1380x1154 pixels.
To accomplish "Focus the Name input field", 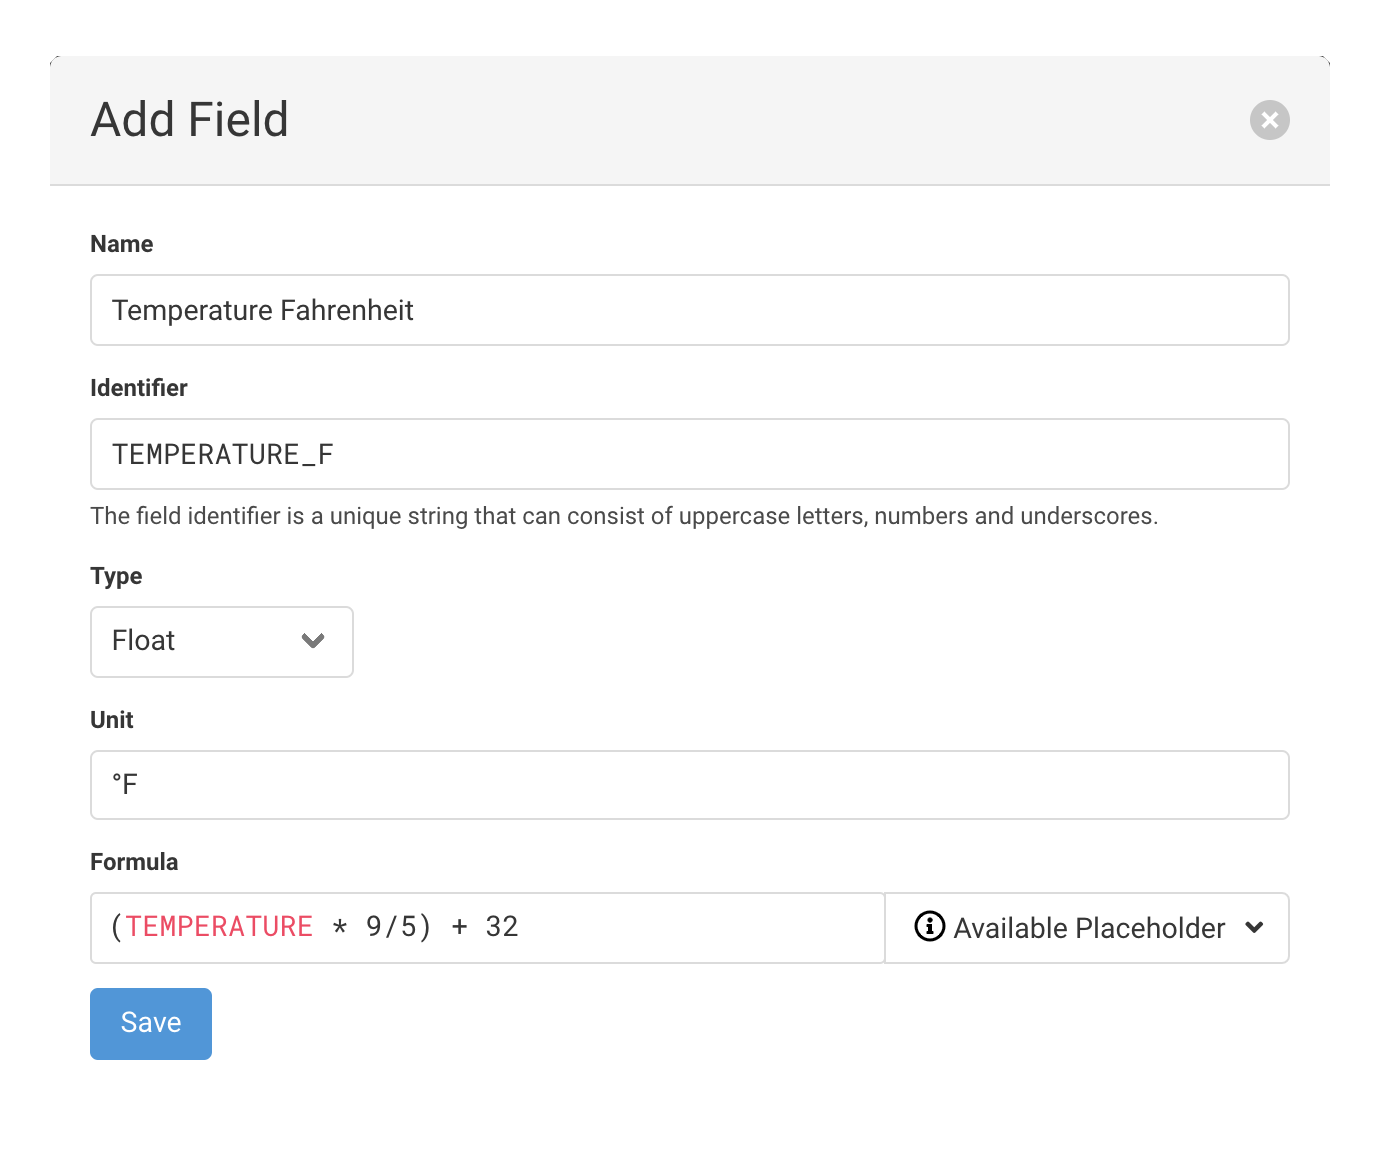I will point(690,310).
